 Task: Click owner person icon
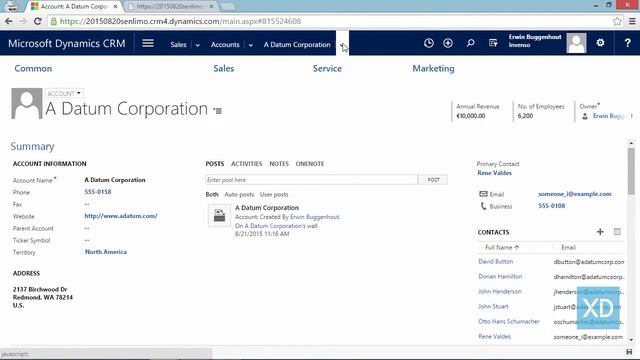pos(585,116)
